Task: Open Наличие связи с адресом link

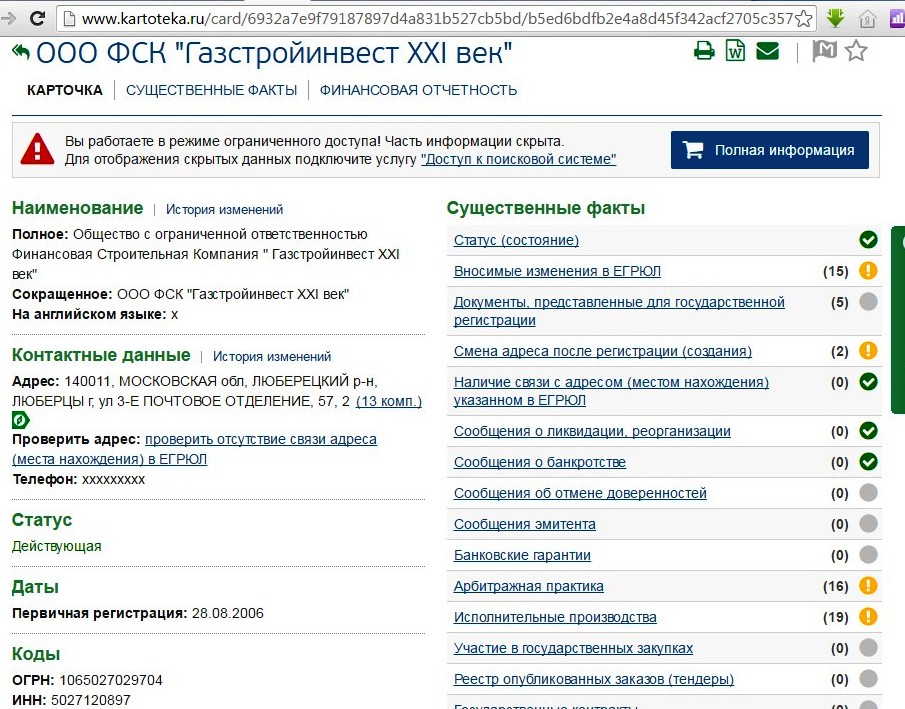Action: click(611, 391)
